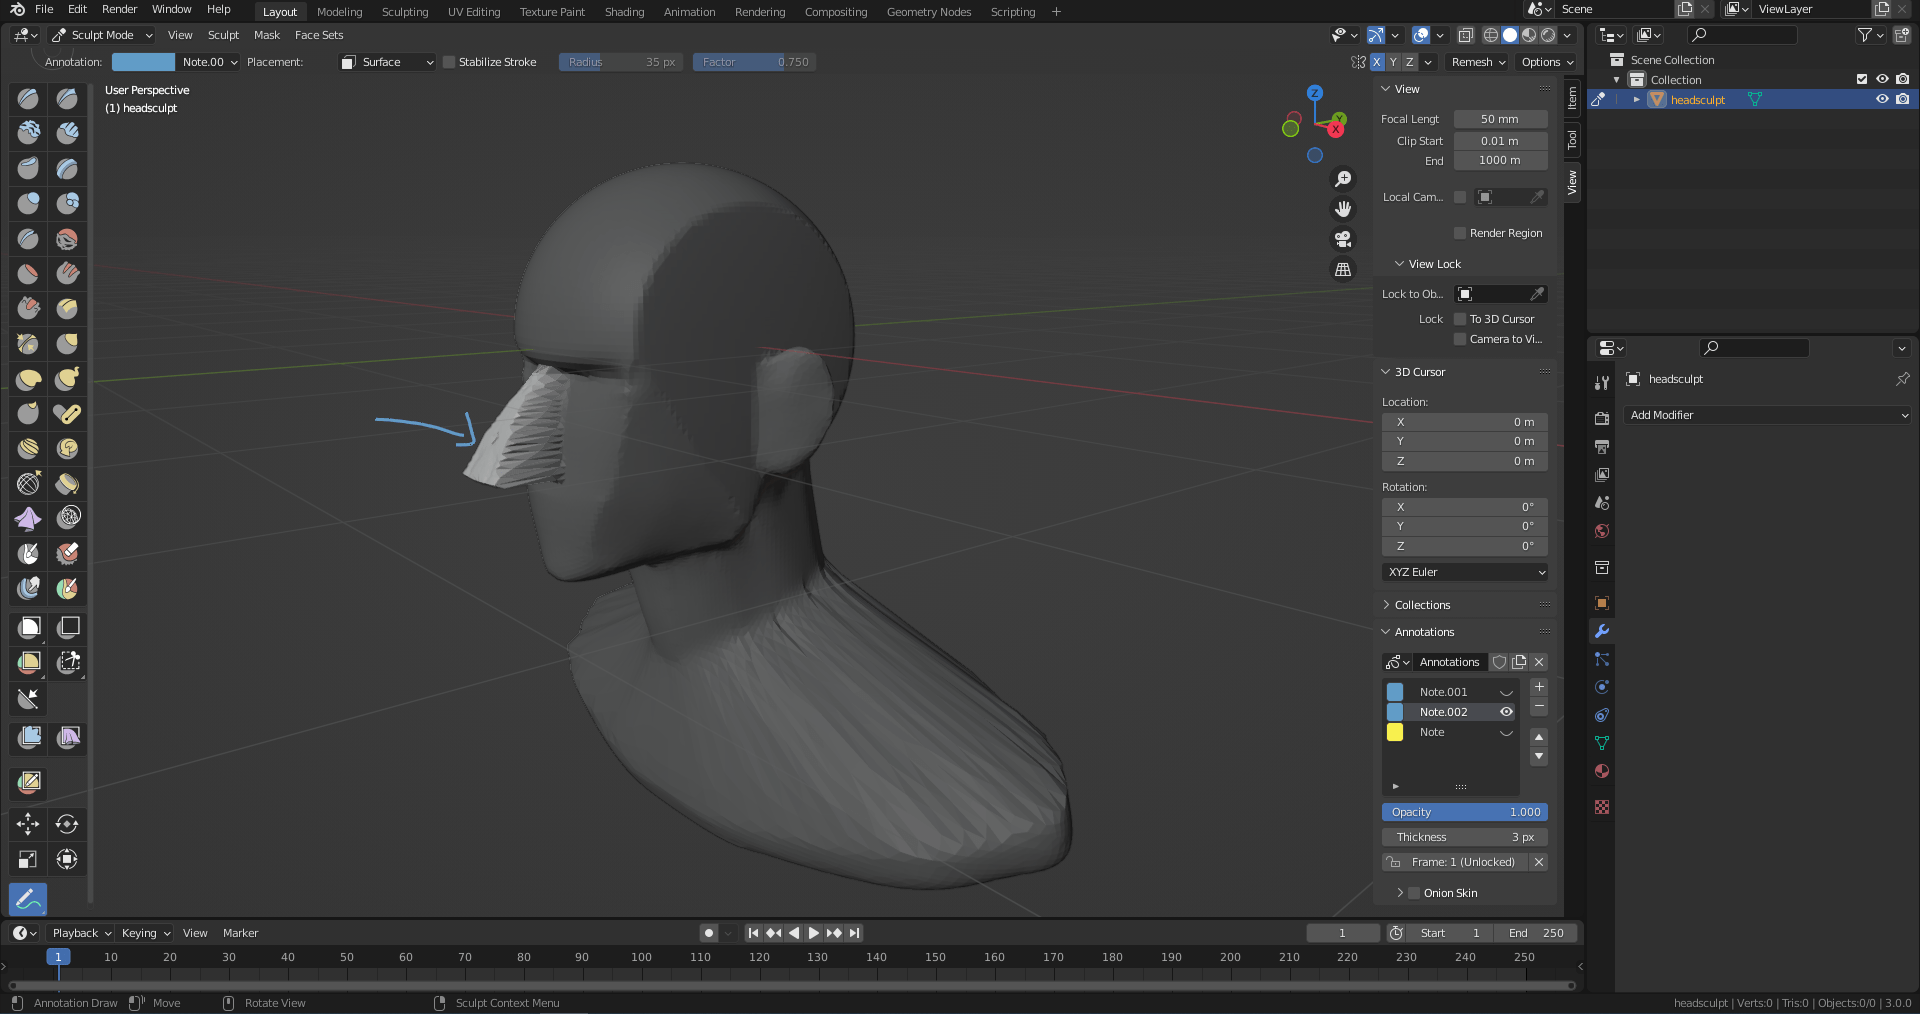
Task: Toggle visibility of Note.002 annotation layer
Action: point(1506,712)
